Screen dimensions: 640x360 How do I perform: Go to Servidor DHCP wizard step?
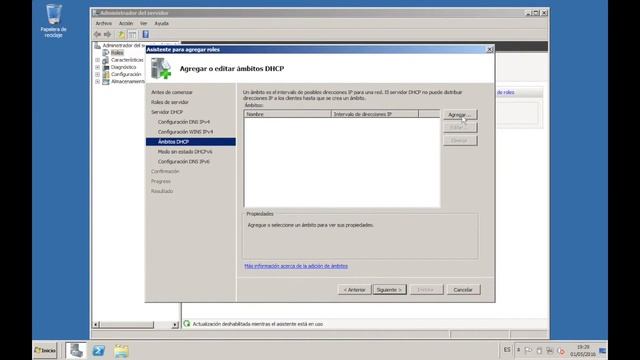167,112
